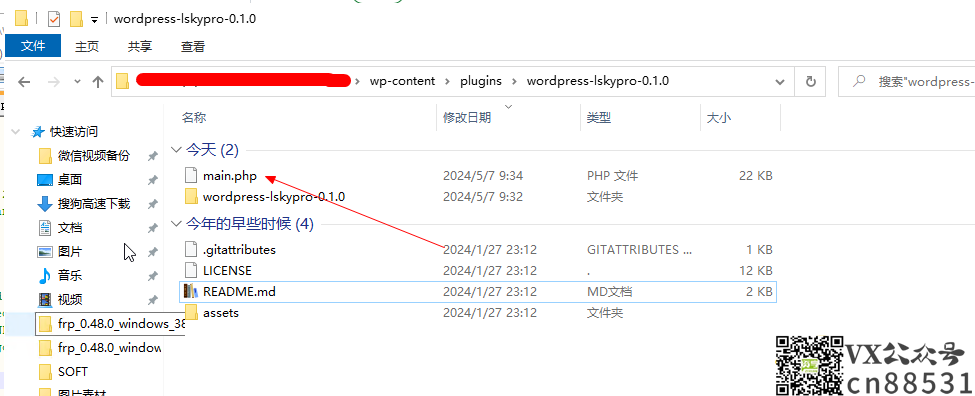Click the README.md file name

(239, 292)
